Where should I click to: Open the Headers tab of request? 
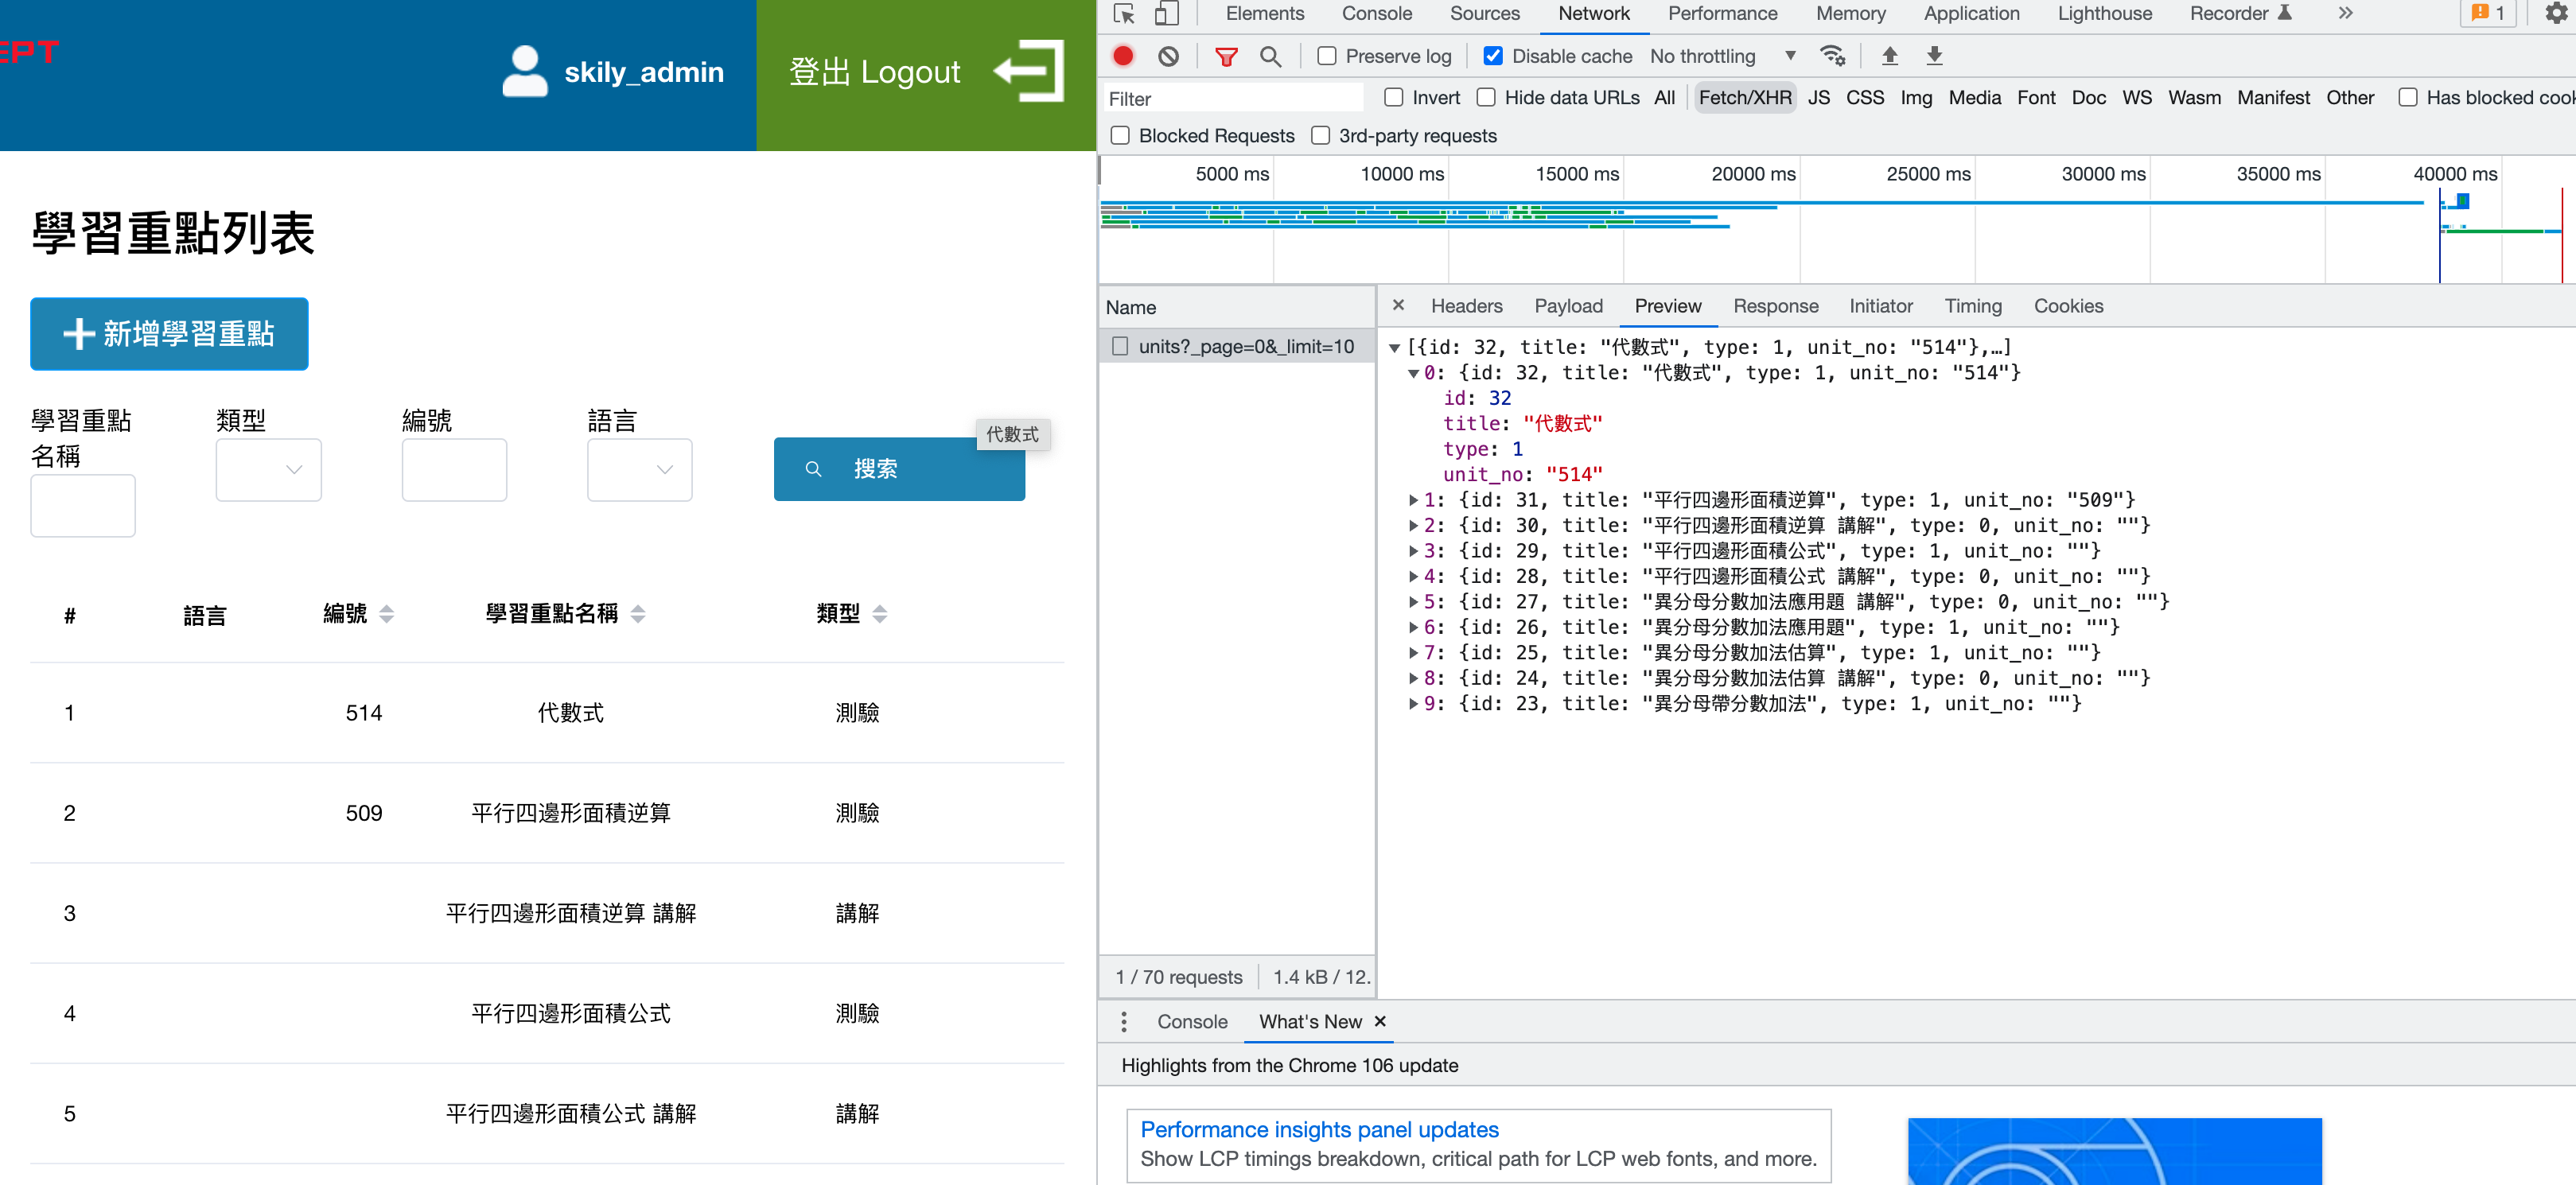[1466, 306]
